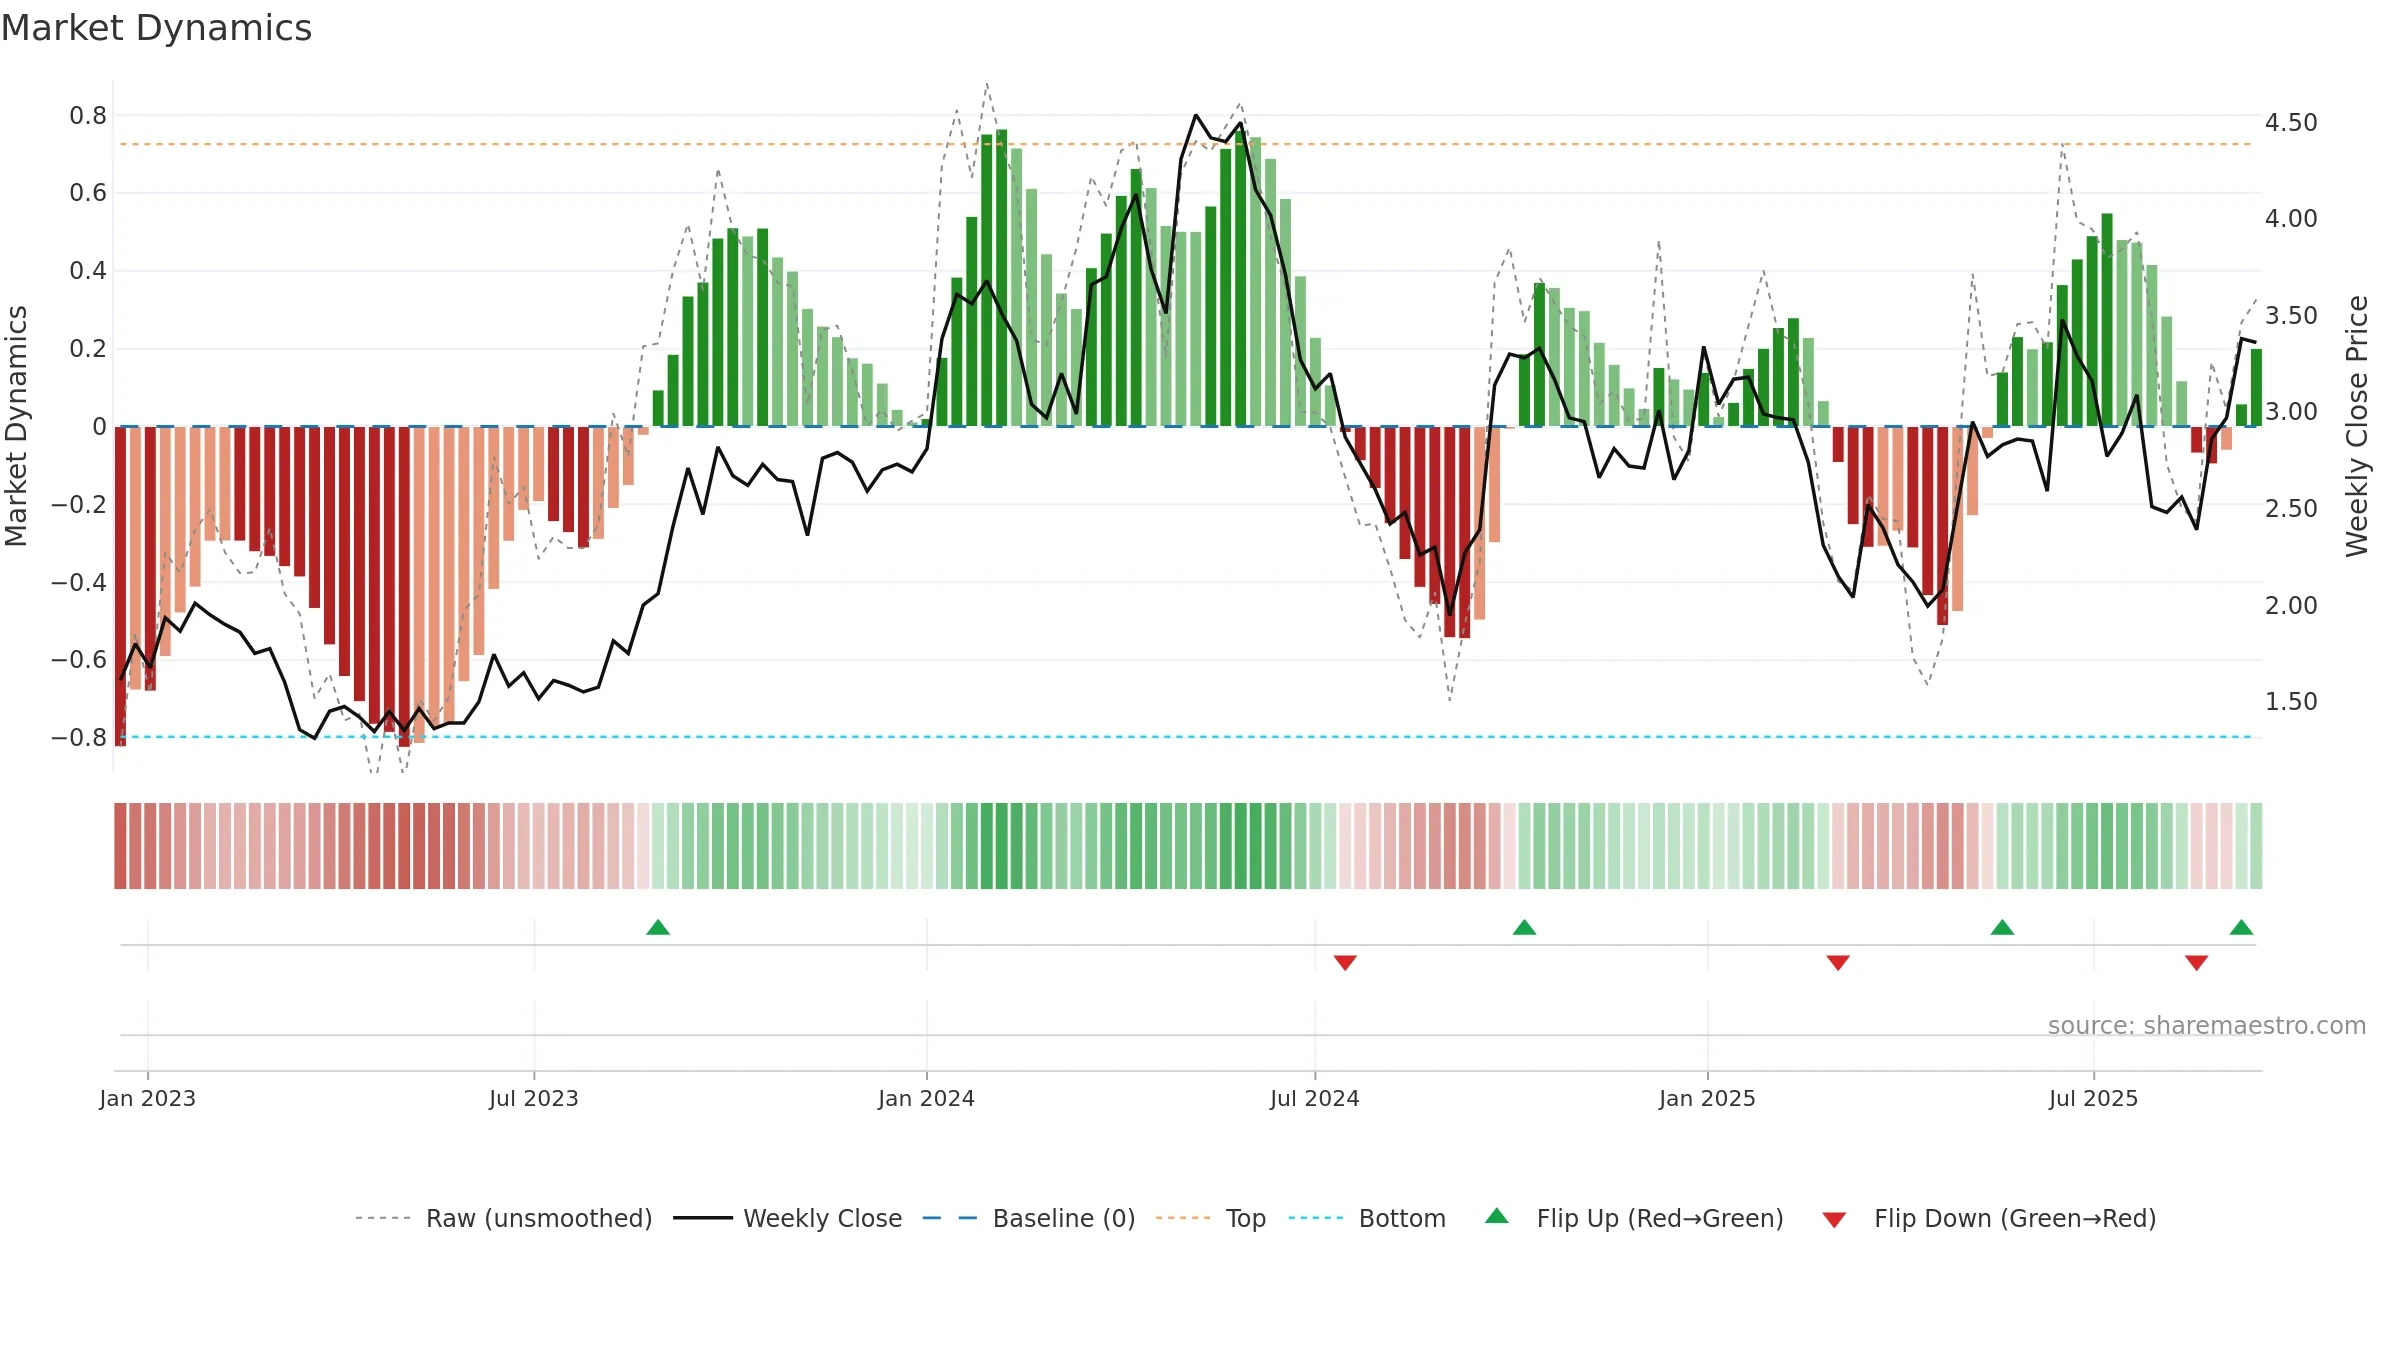The height and width of the screenshot is (1350, 2400).
Task: Toggle the Top legend entry
Action: tap(1211, 1218)
